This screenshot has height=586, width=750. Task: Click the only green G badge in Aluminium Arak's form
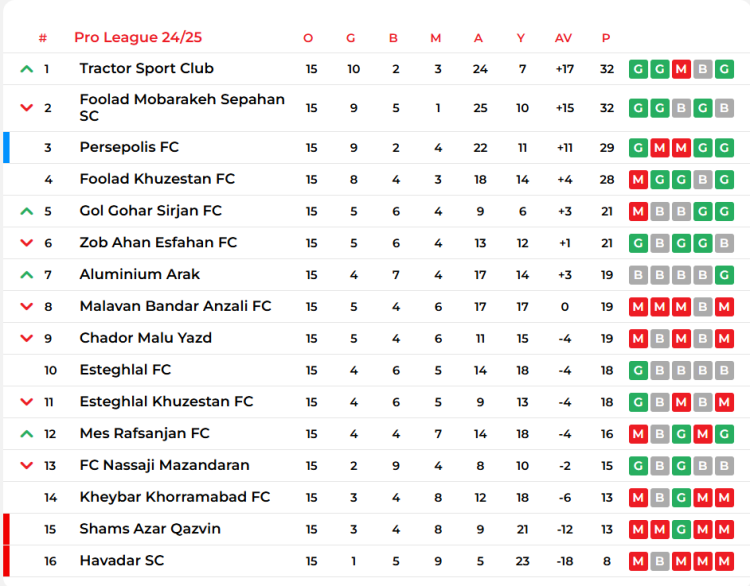[725, 275]
